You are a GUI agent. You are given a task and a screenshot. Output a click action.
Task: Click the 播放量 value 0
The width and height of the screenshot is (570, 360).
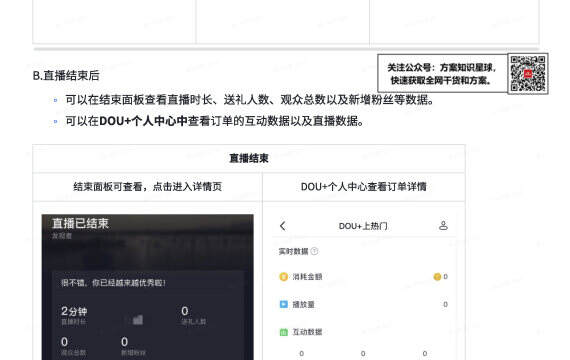pos(445,304)
